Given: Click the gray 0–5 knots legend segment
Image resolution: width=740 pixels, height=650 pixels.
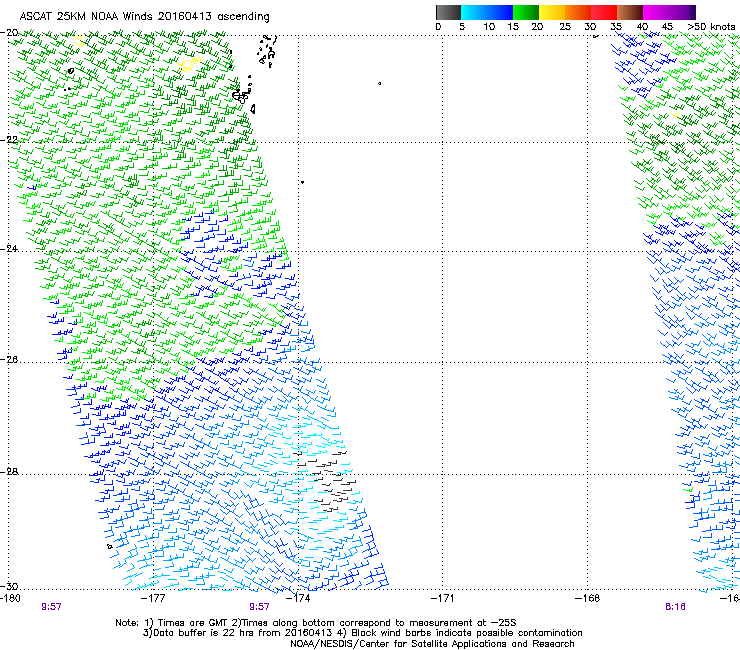Looking at the screenshot, I should click(448, 12).
